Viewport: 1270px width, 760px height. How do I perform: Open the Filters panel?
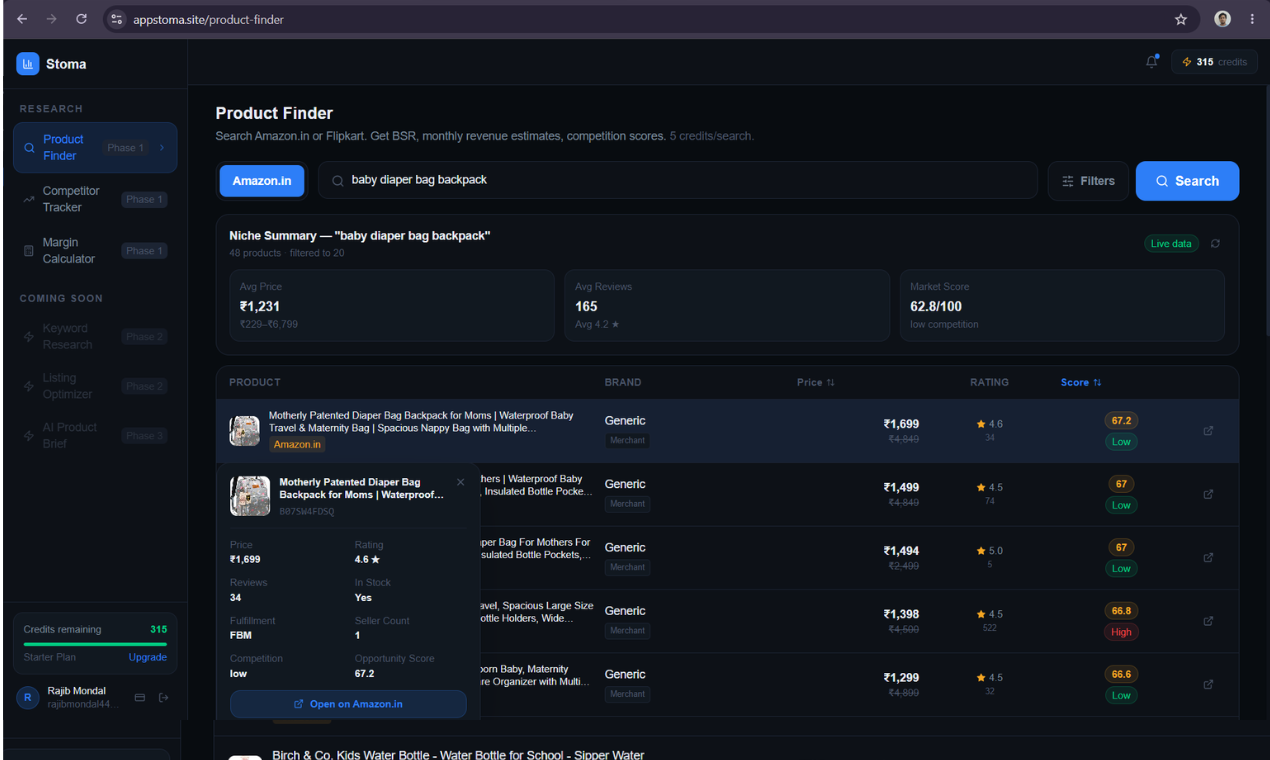(x=1088, y=181)
